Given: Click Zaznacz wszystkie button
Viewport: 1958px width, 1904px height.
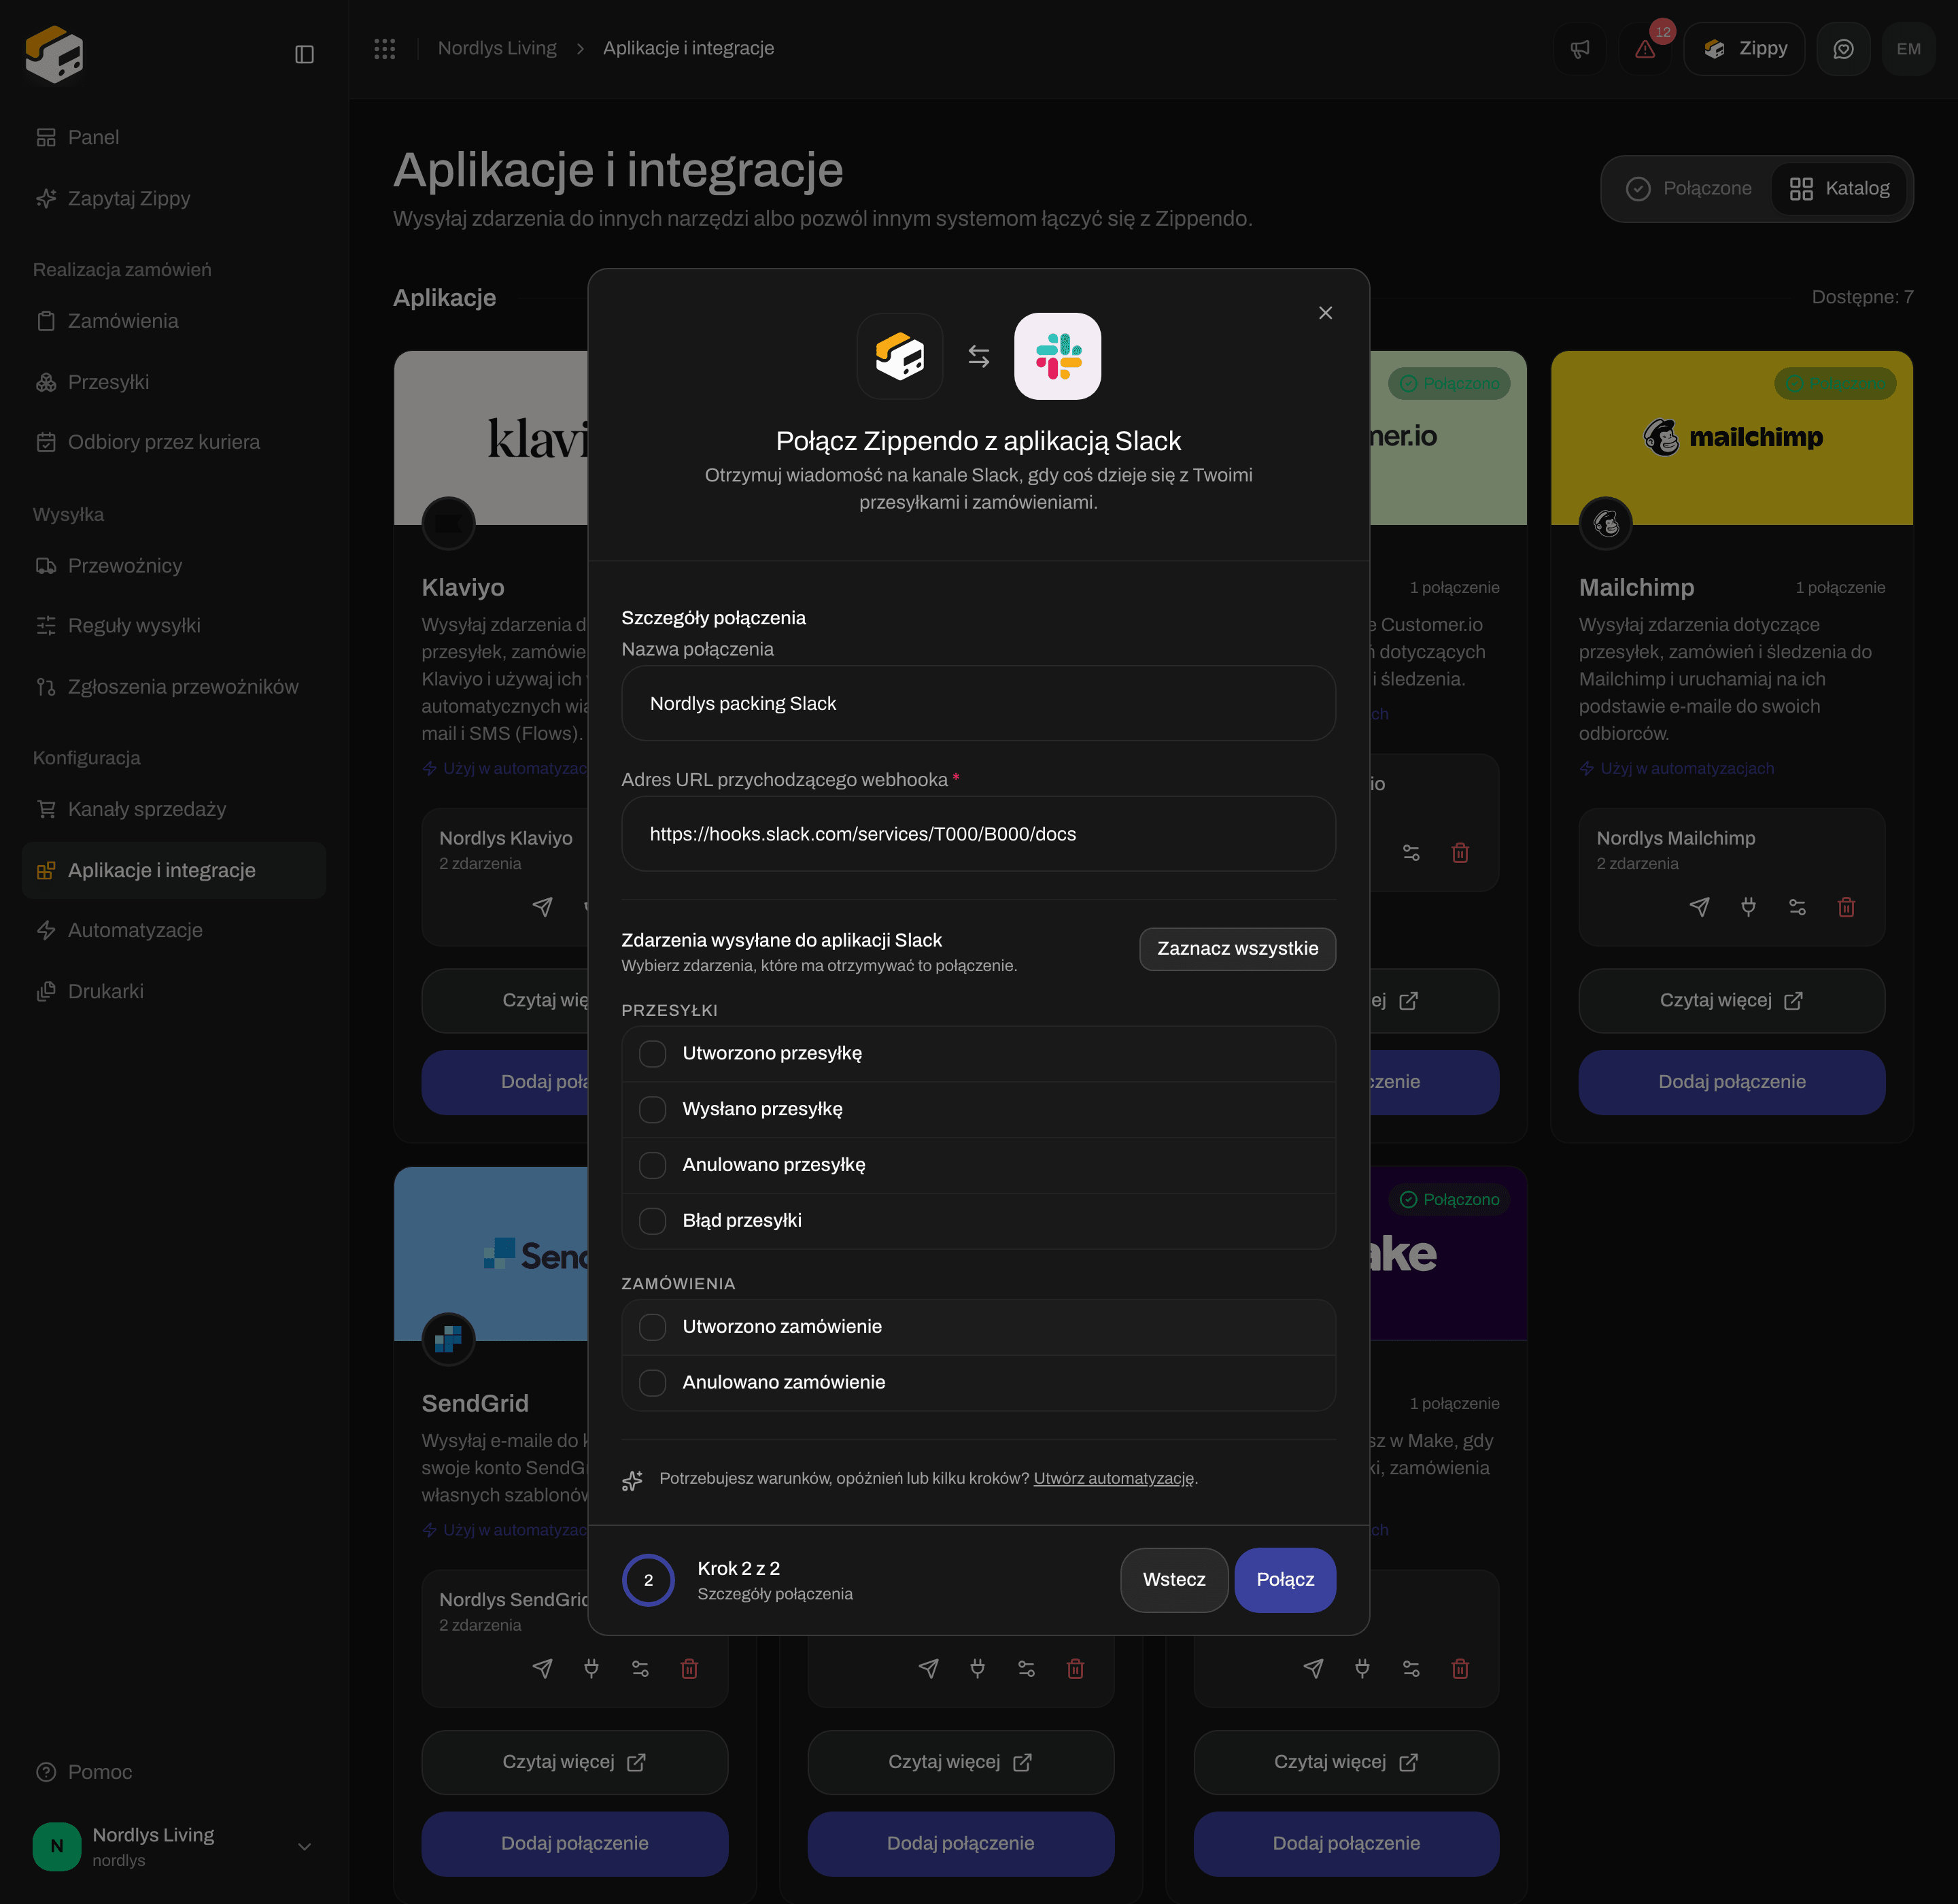Looking at the screenshot, I should point(1237,949).
